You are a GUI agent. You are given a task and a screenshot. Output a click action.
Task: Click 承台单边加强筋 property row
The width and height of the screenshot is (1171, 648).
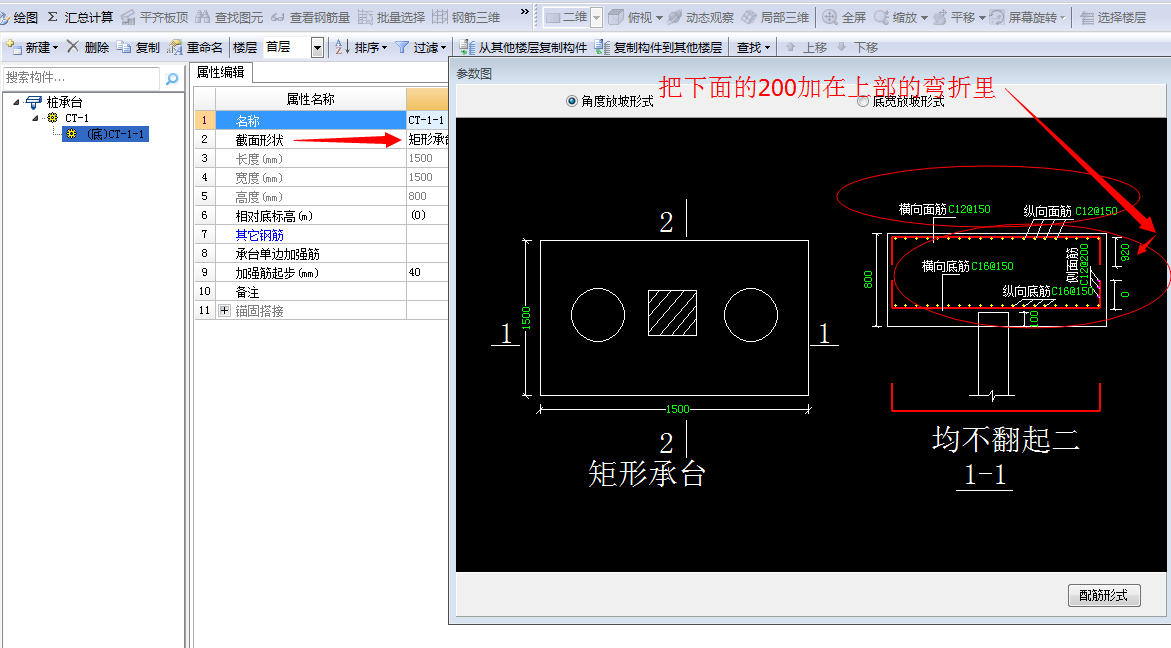(321, 254)
